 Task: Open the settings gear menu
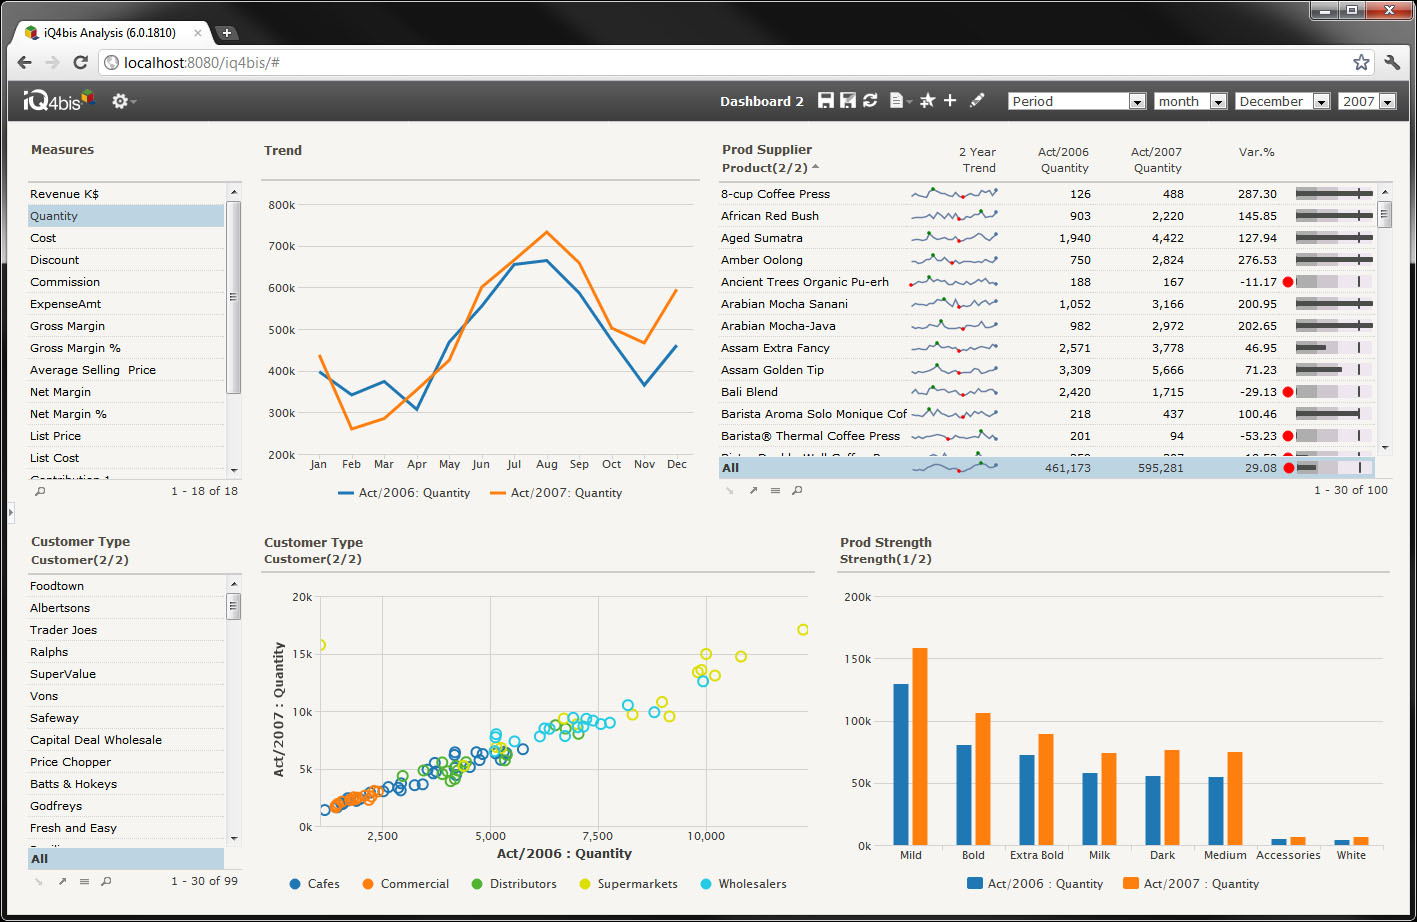pos(121,101)
